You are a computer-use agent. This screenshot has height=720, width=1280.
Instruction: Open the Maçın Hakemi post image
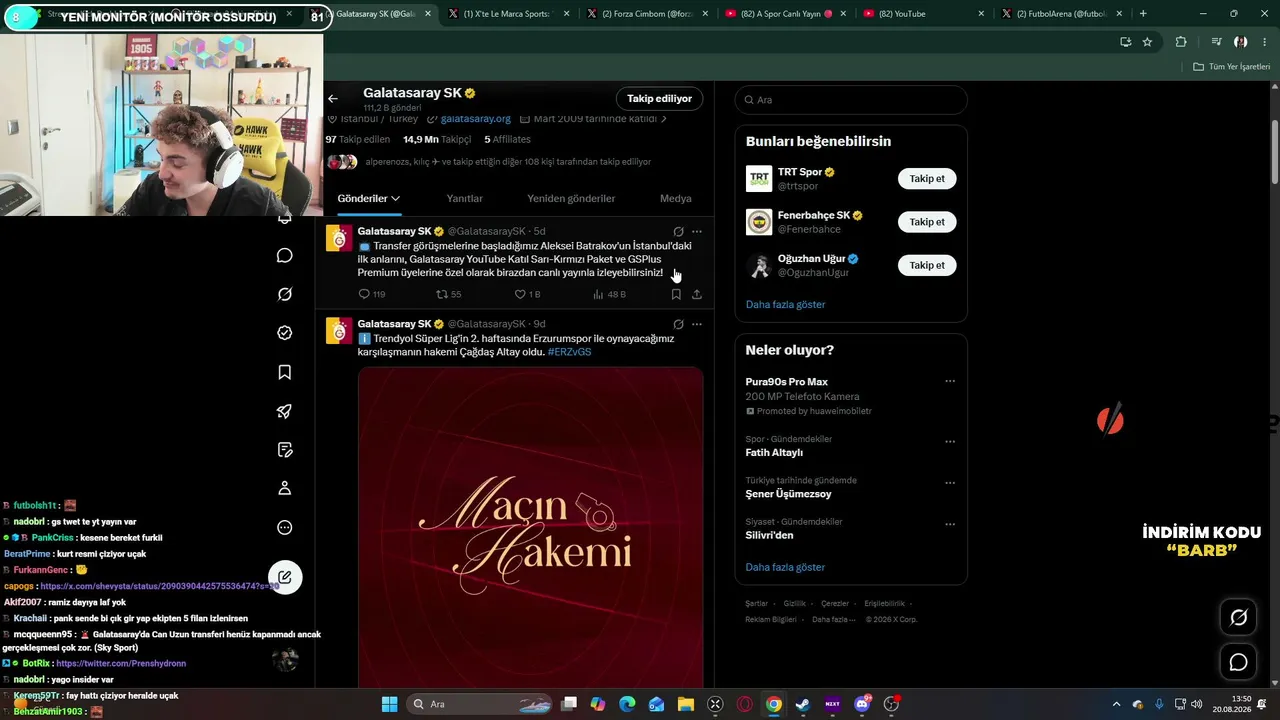(530, 526)
